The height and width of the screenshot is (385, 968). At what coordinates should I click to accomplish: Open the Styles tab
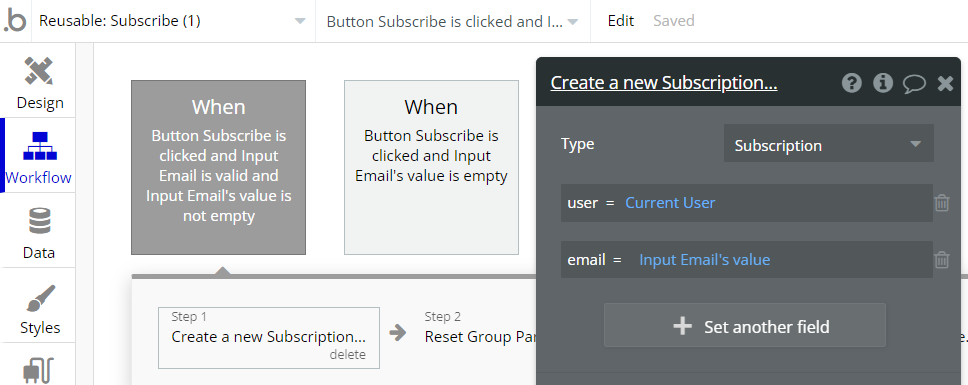coord(40,307)
